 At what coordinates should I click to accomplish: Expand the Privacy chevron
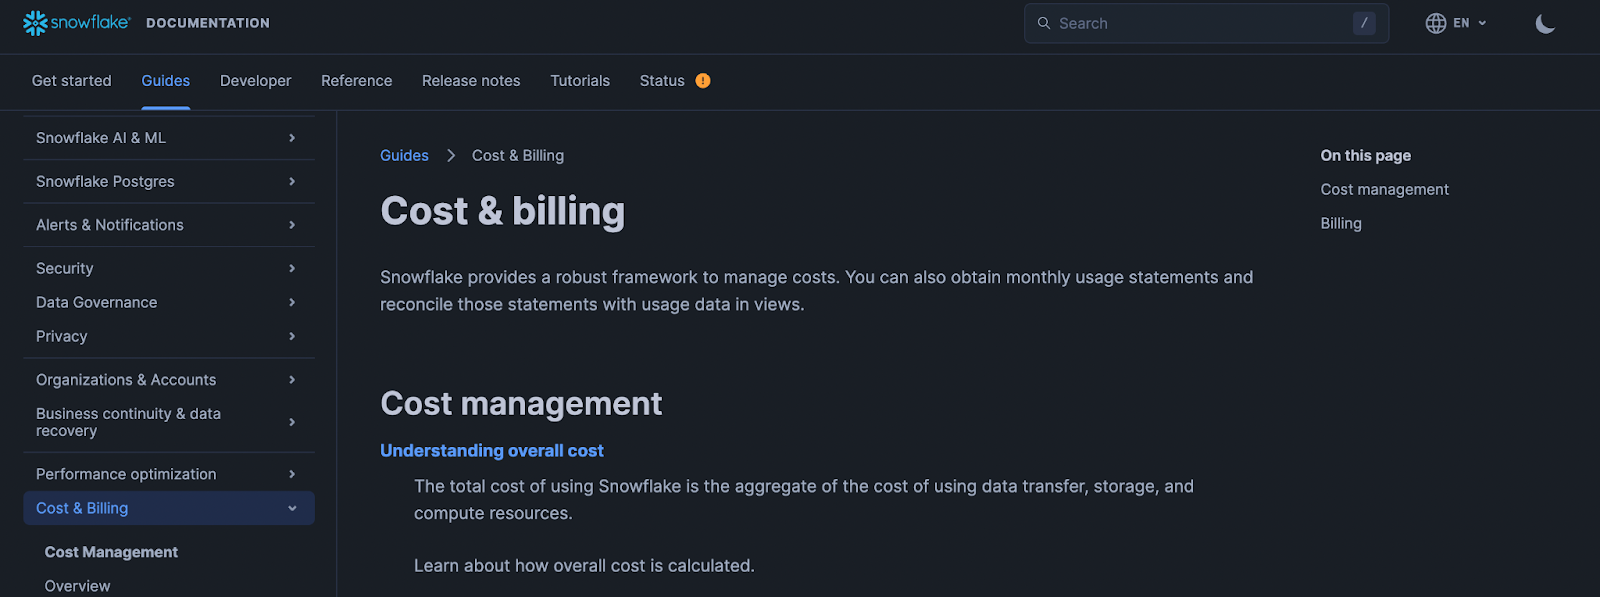(292, 336)
